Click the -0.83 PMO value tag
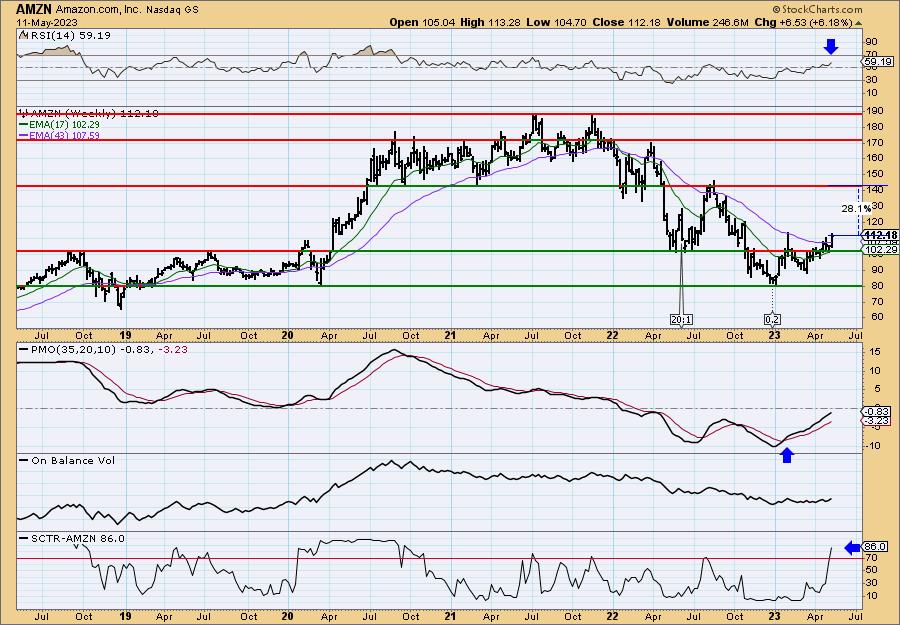This screenshot has width=900, height=625. 878,412
